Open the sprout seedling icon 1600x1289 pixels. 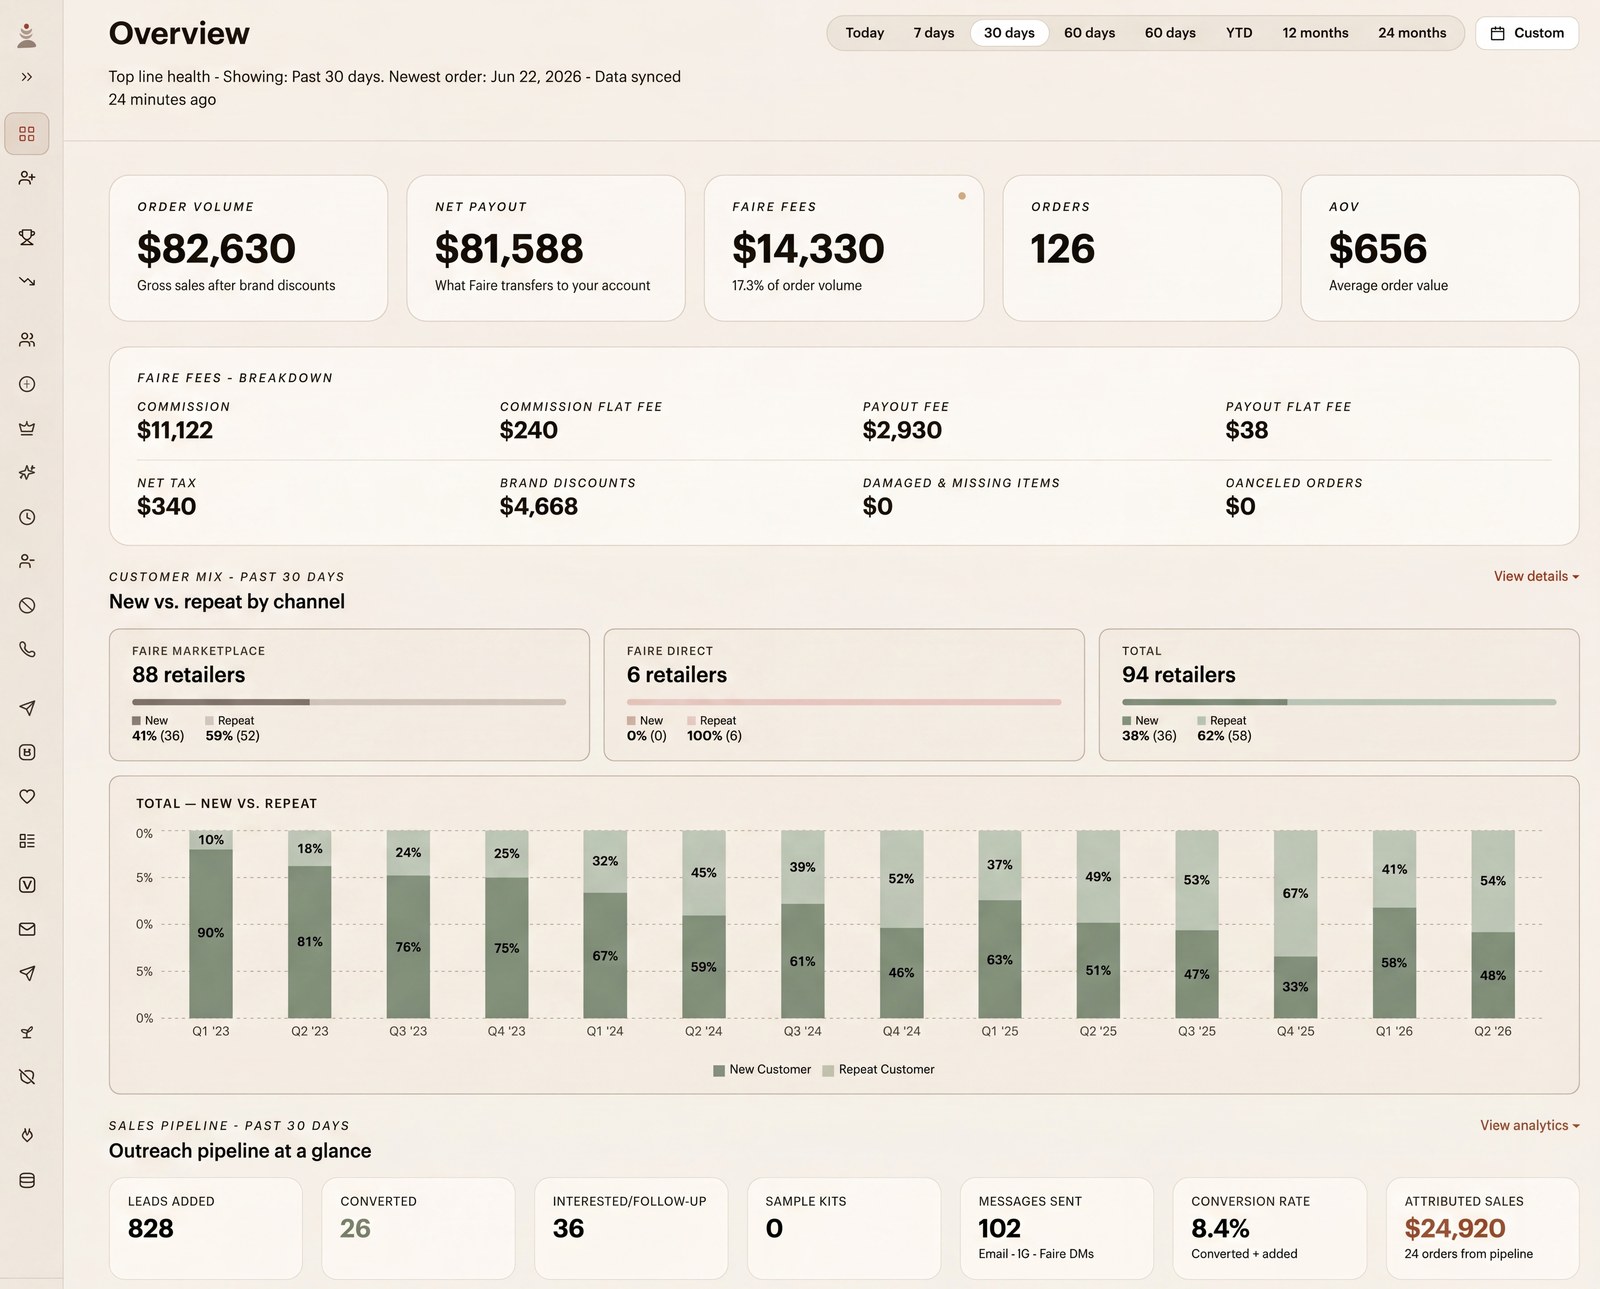click(x=27, y=1032)
